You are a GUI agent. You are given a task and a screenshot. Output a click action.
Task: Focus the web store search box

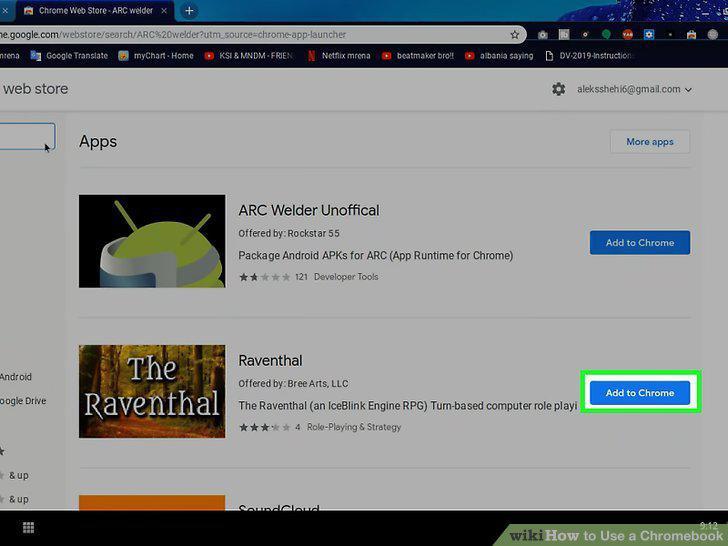coord(27,136)
